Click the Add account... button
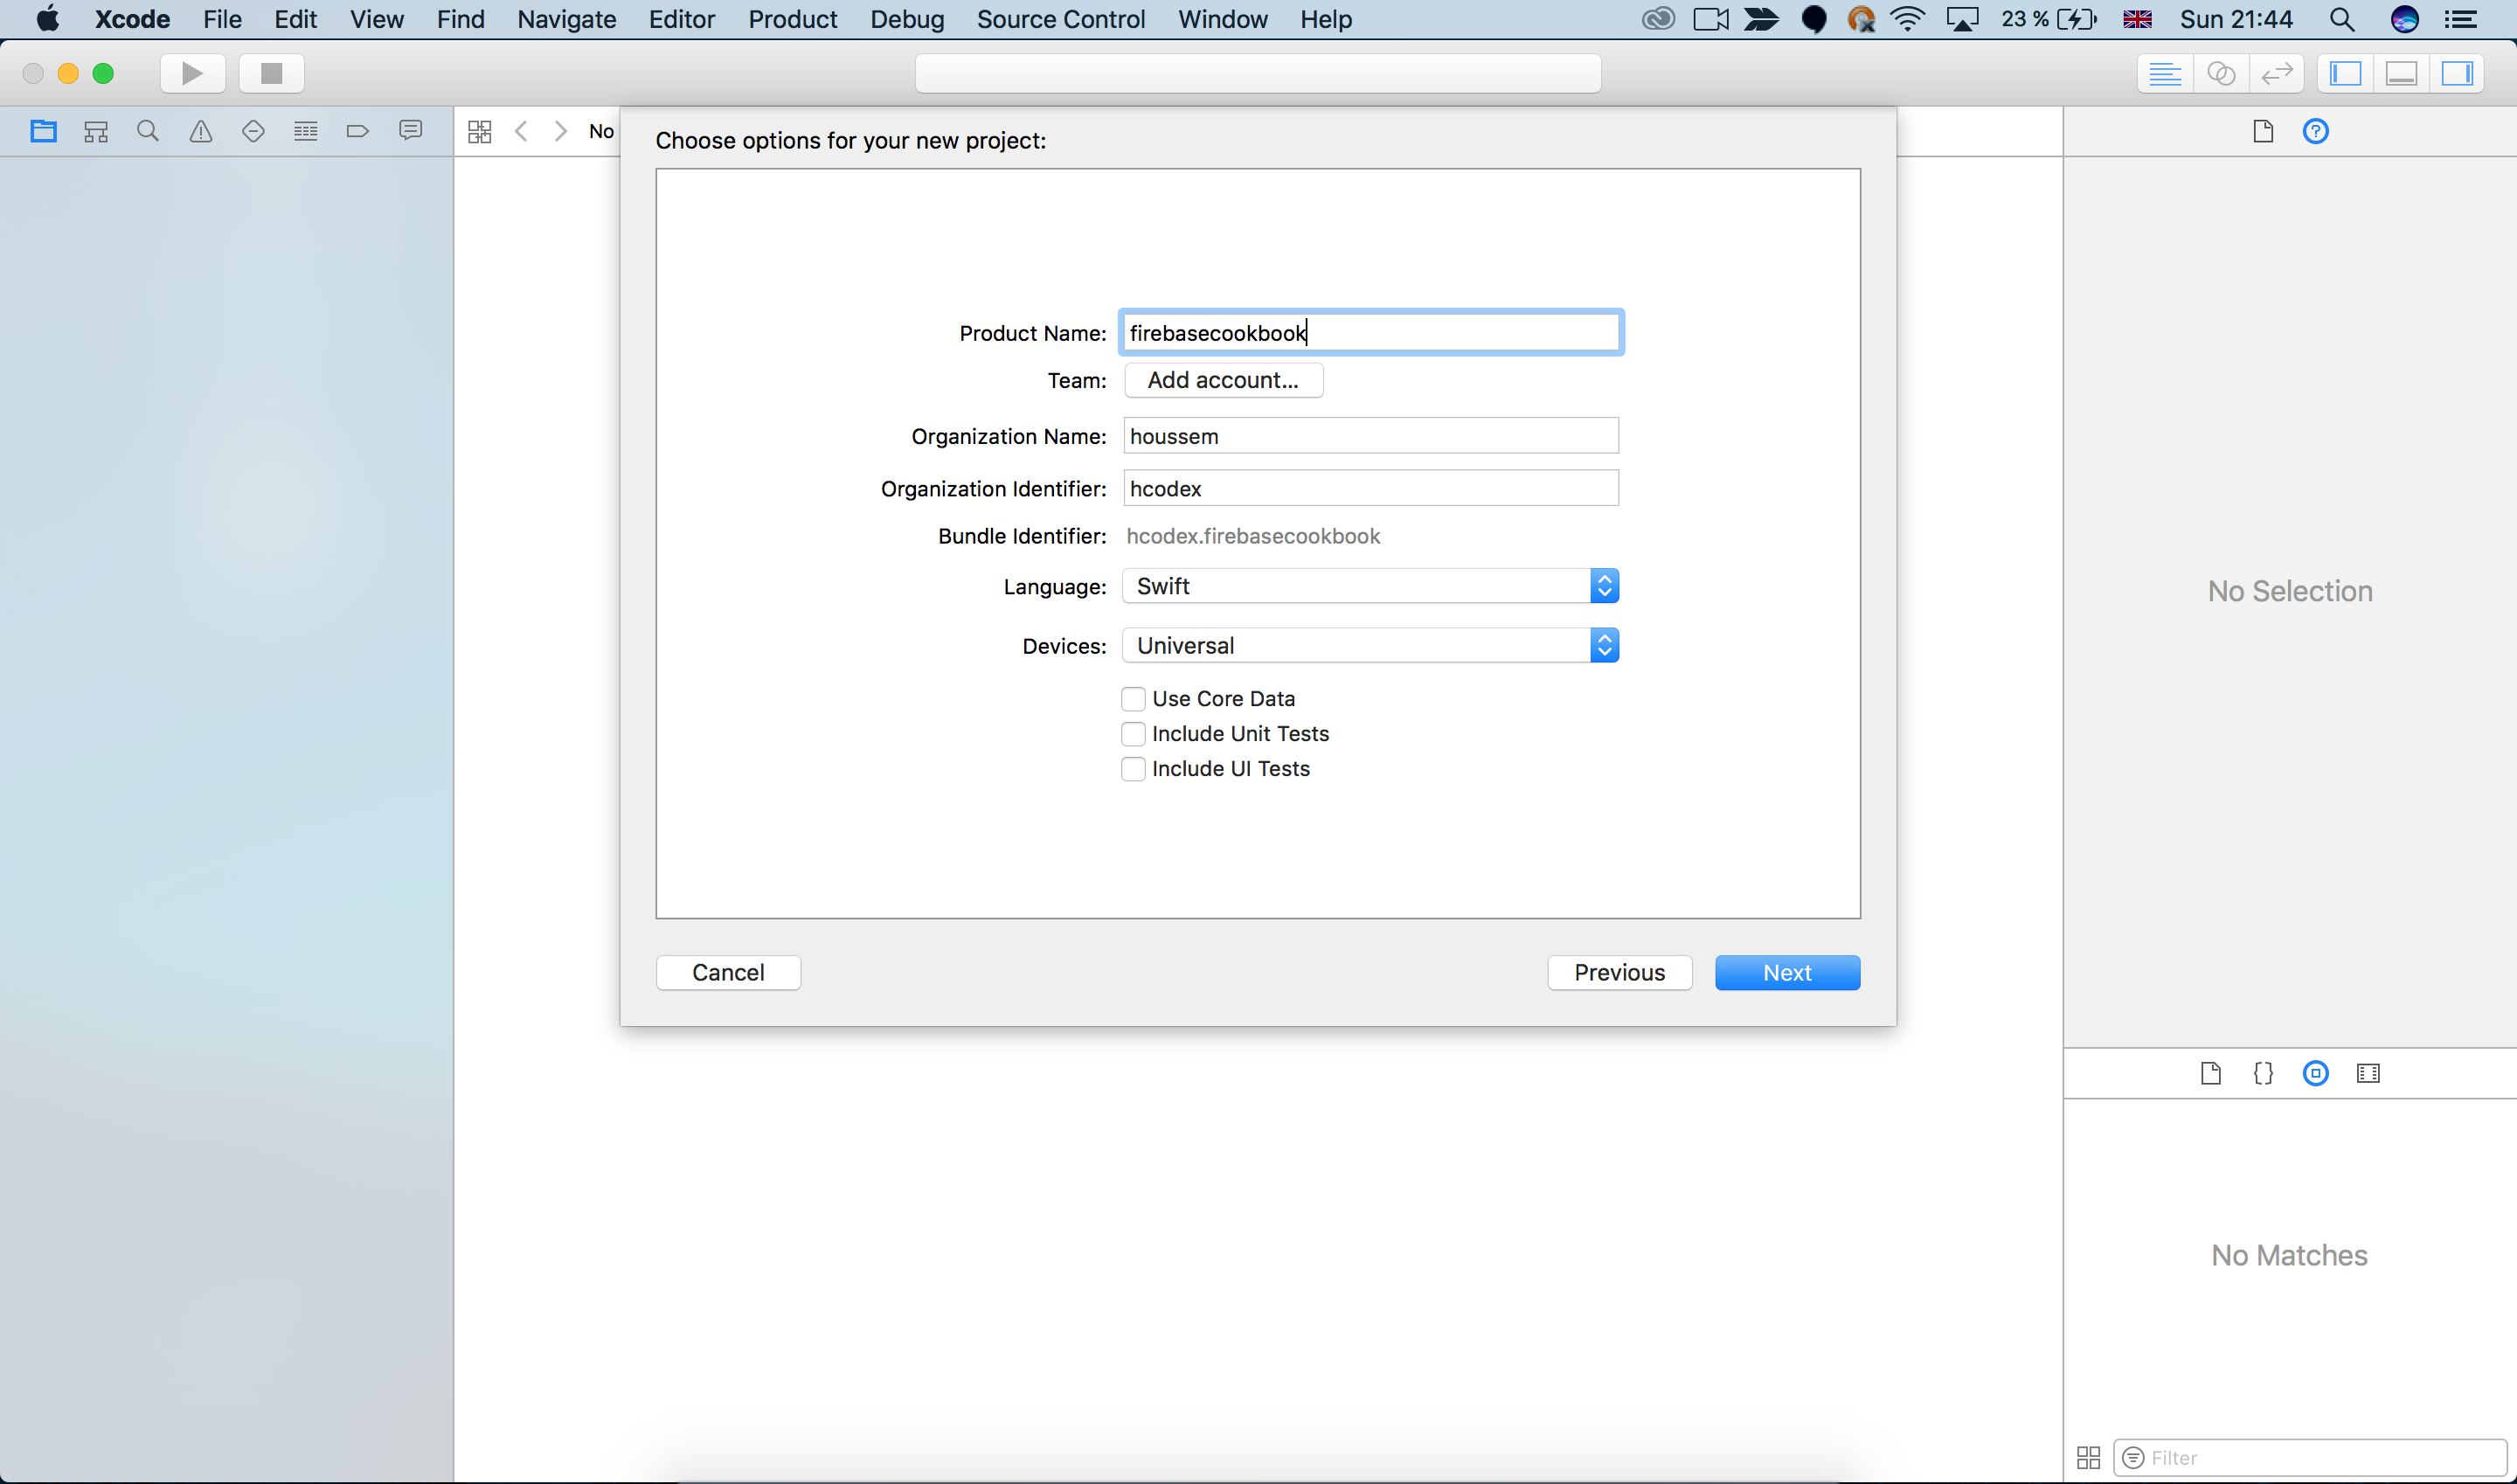This screenshot has height=1484, width=2517. 1223,380
